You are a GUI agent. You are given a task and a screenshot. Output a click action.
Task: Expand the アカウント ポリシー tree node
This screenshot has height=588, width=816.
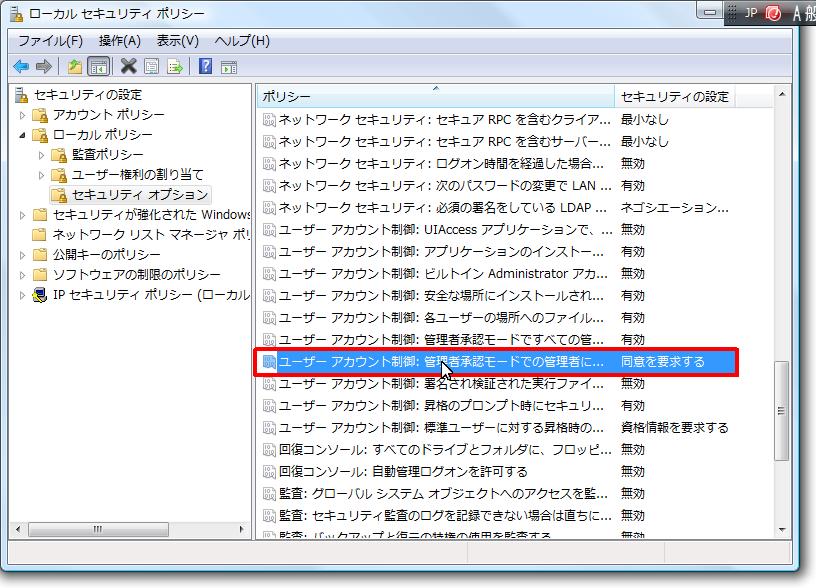tap(23, 115)
